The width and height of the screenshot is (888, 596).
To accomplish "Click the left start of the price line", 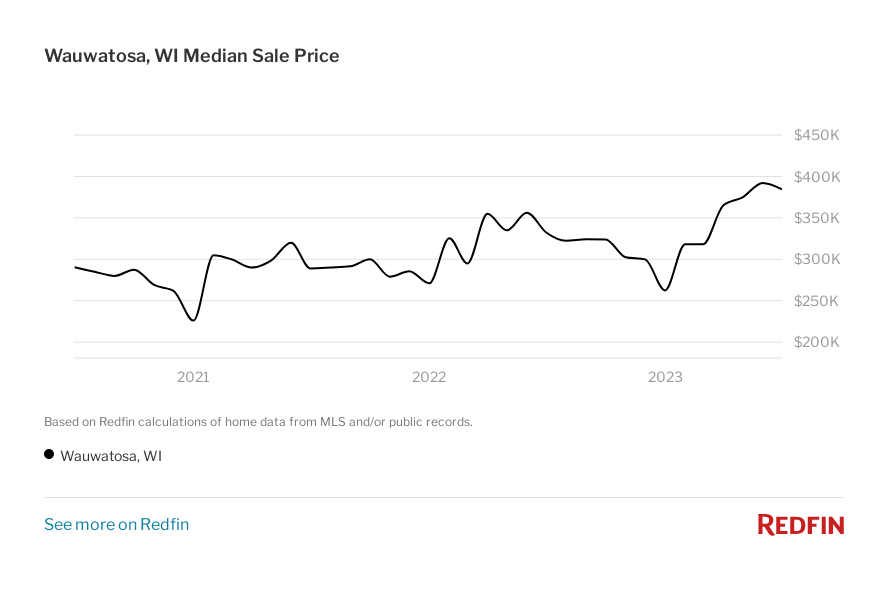I will (75, 267).
